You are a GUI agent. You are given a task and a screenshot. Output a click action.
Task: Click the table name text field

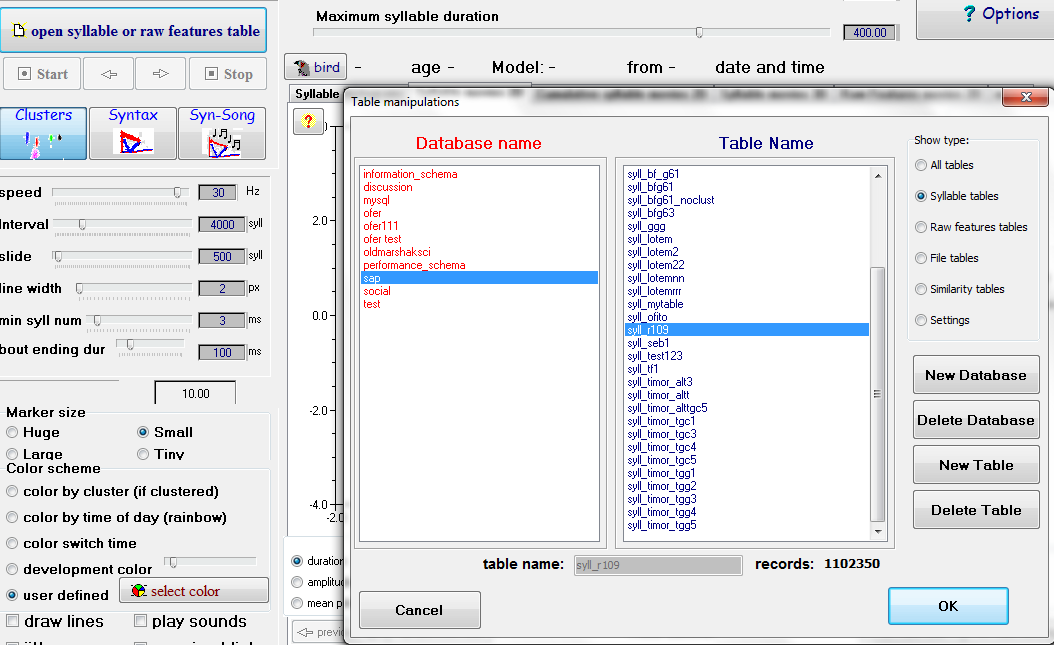[x=657, y=565]
